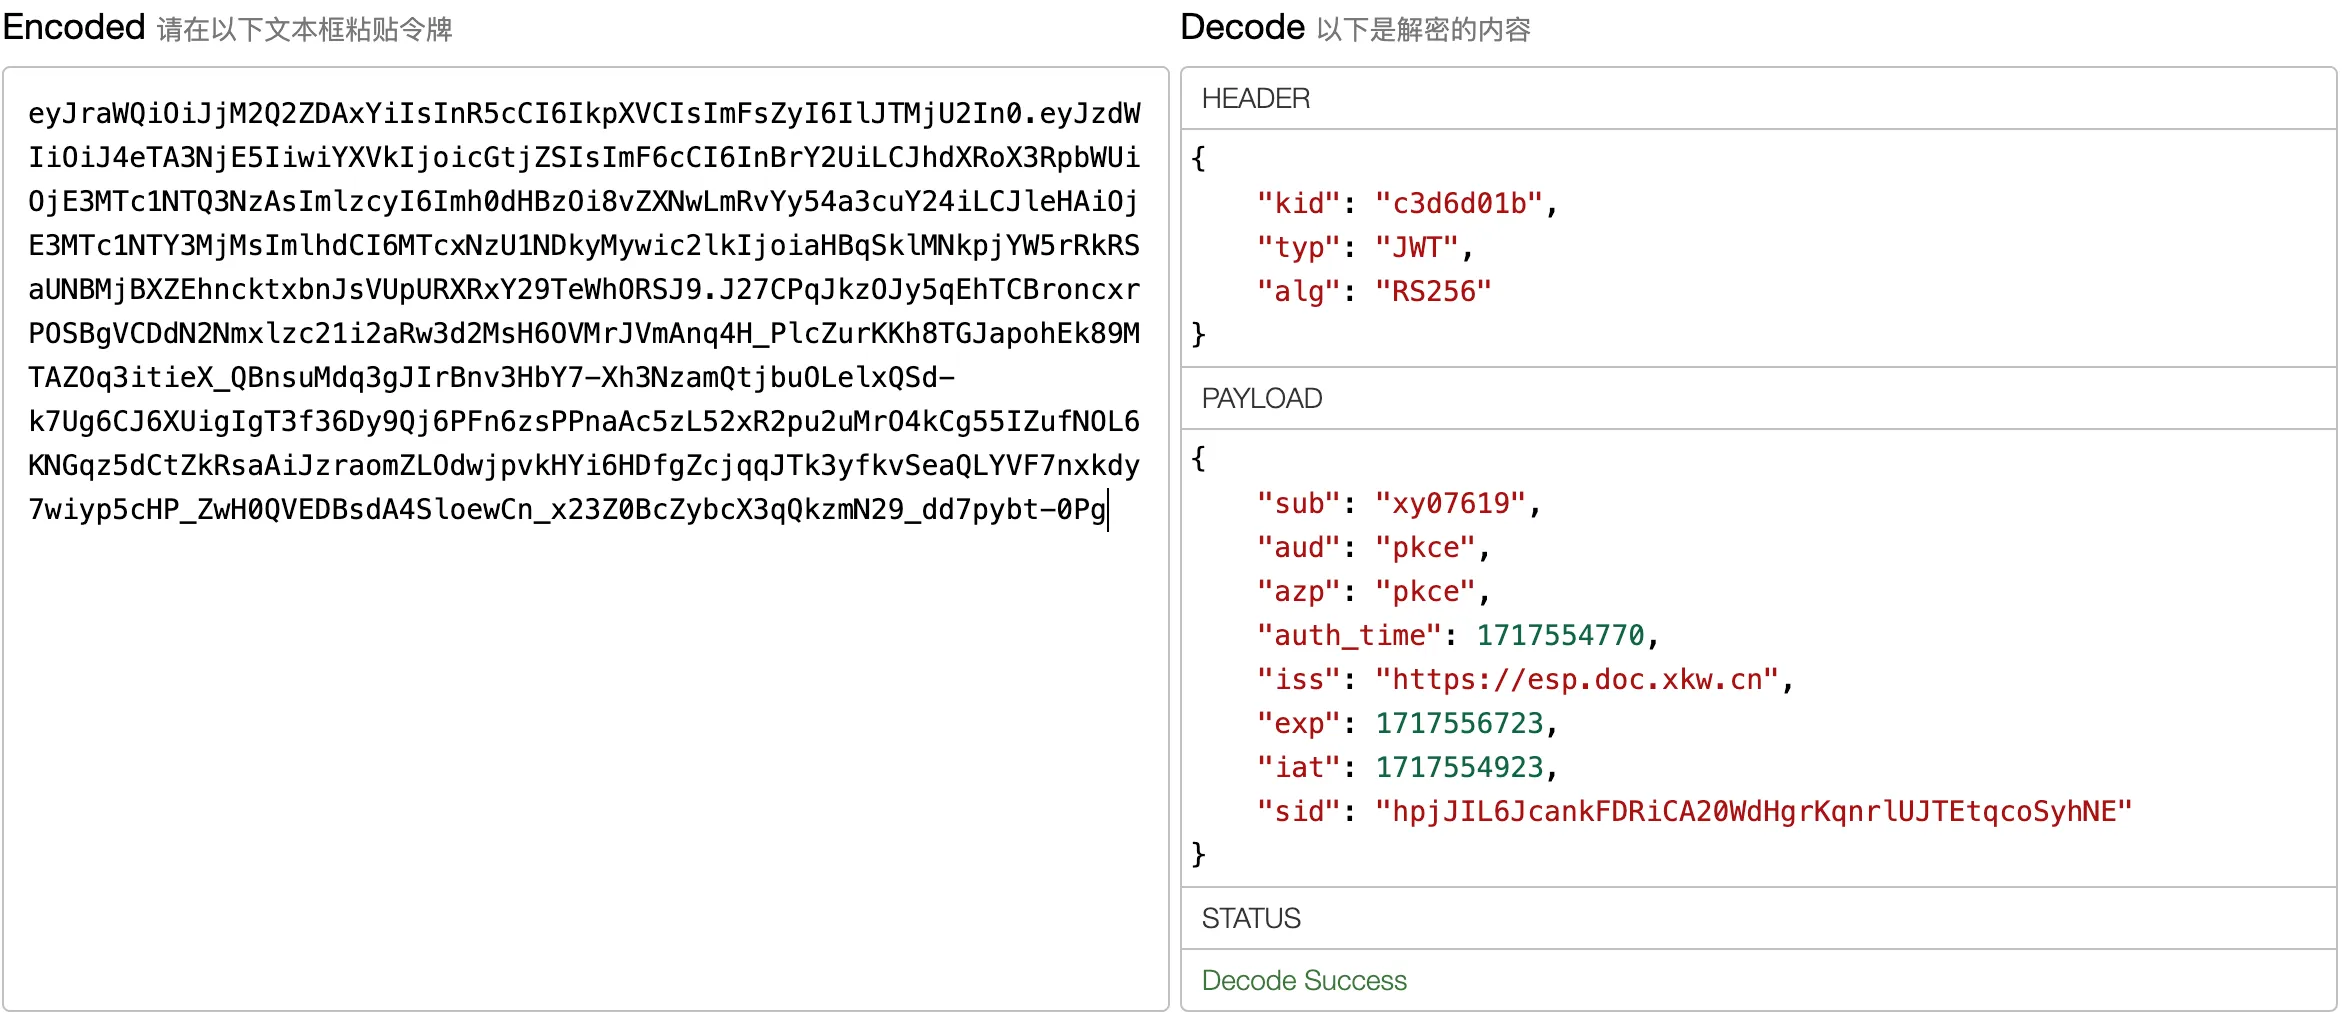Viewport: 2342px width, 1018px height.
Task: Click the sid session string value
Action: 1752,812
